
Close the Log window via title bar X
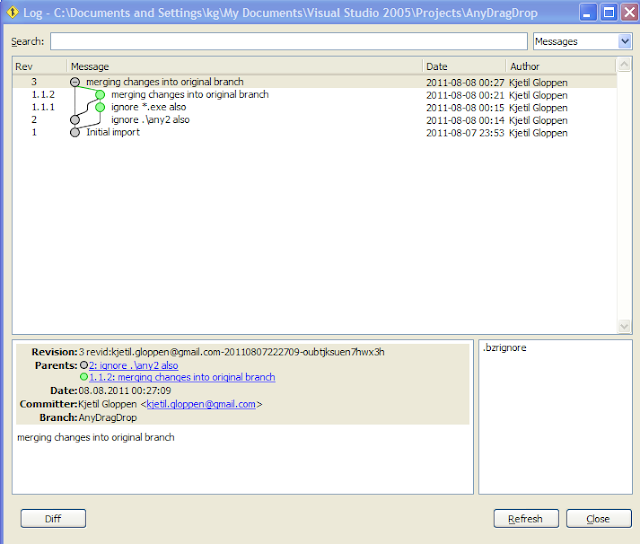click(x=630, y=13)
